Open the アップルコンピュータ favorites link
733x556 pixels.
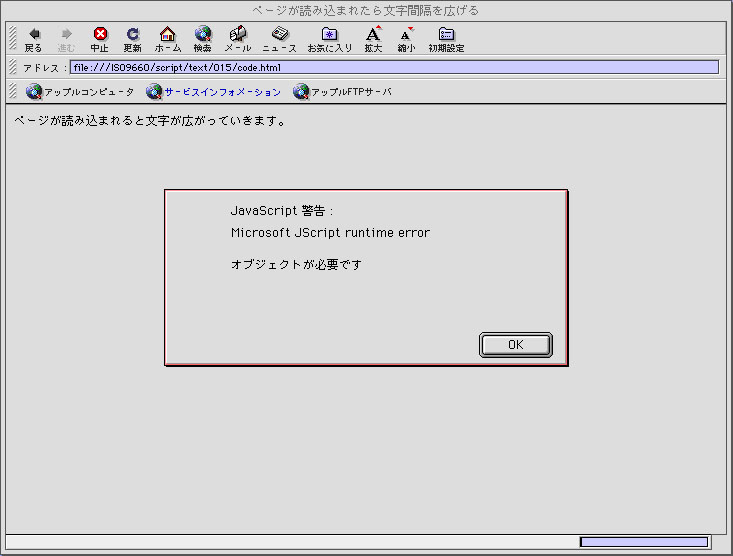(80, 92)
